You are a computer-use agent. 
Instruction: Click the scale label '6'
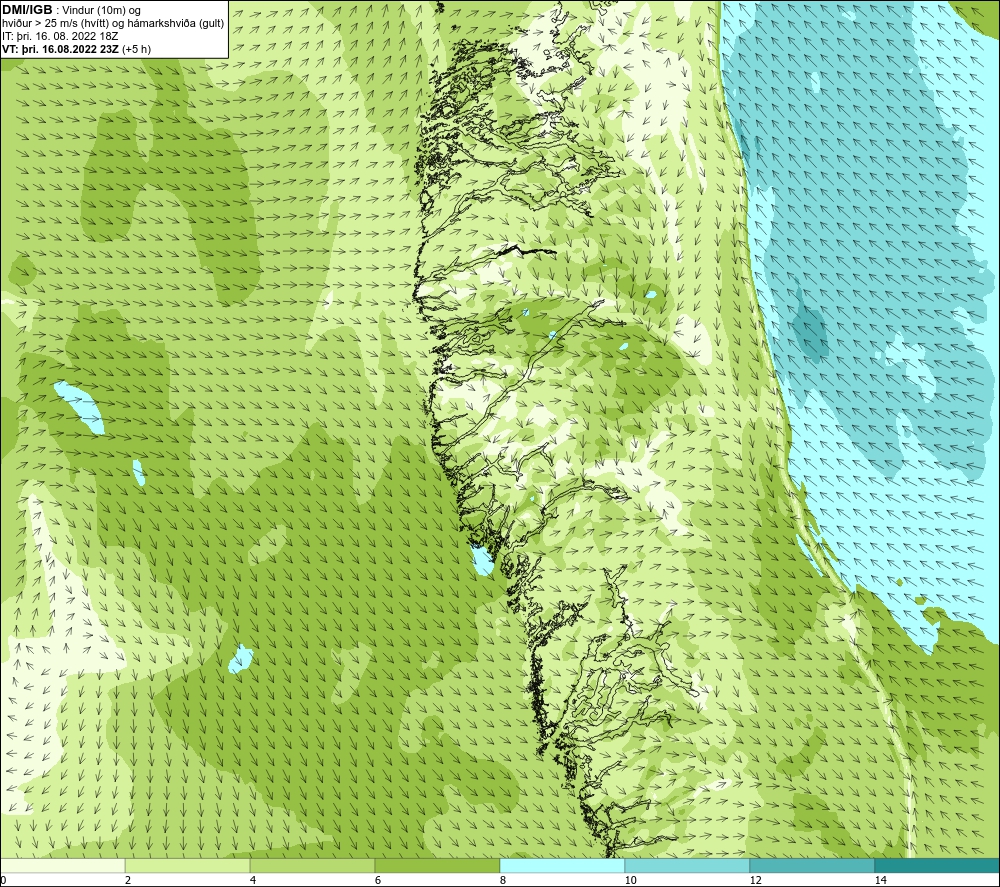coord(378,880)
